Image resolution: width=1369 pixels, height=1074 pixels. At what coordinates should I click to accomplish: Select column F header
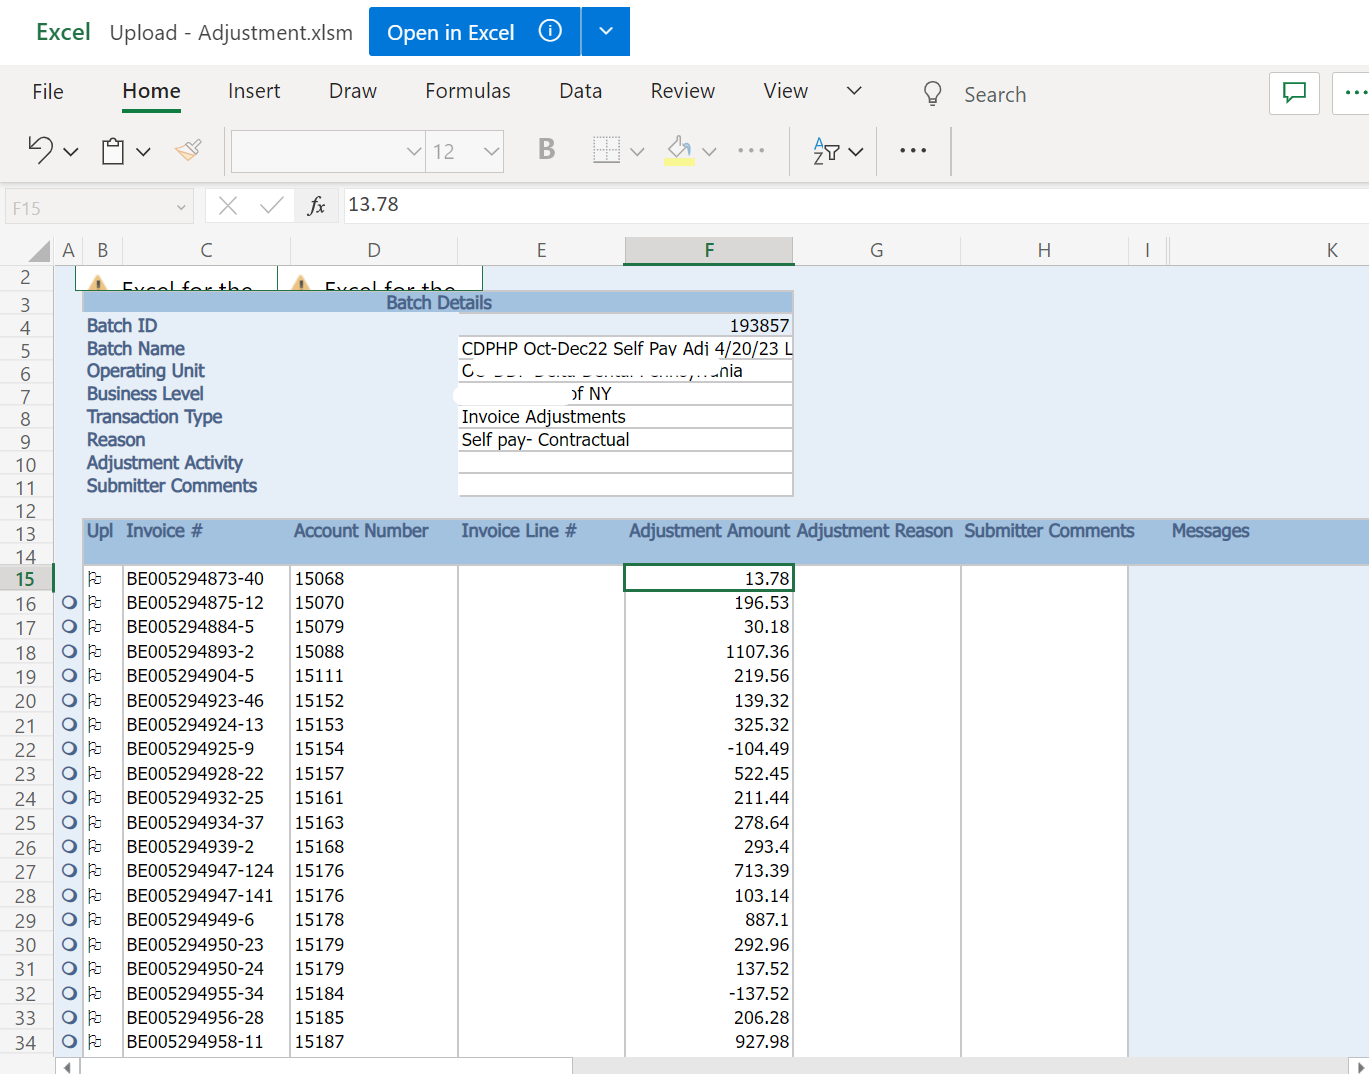pos(709,250)
